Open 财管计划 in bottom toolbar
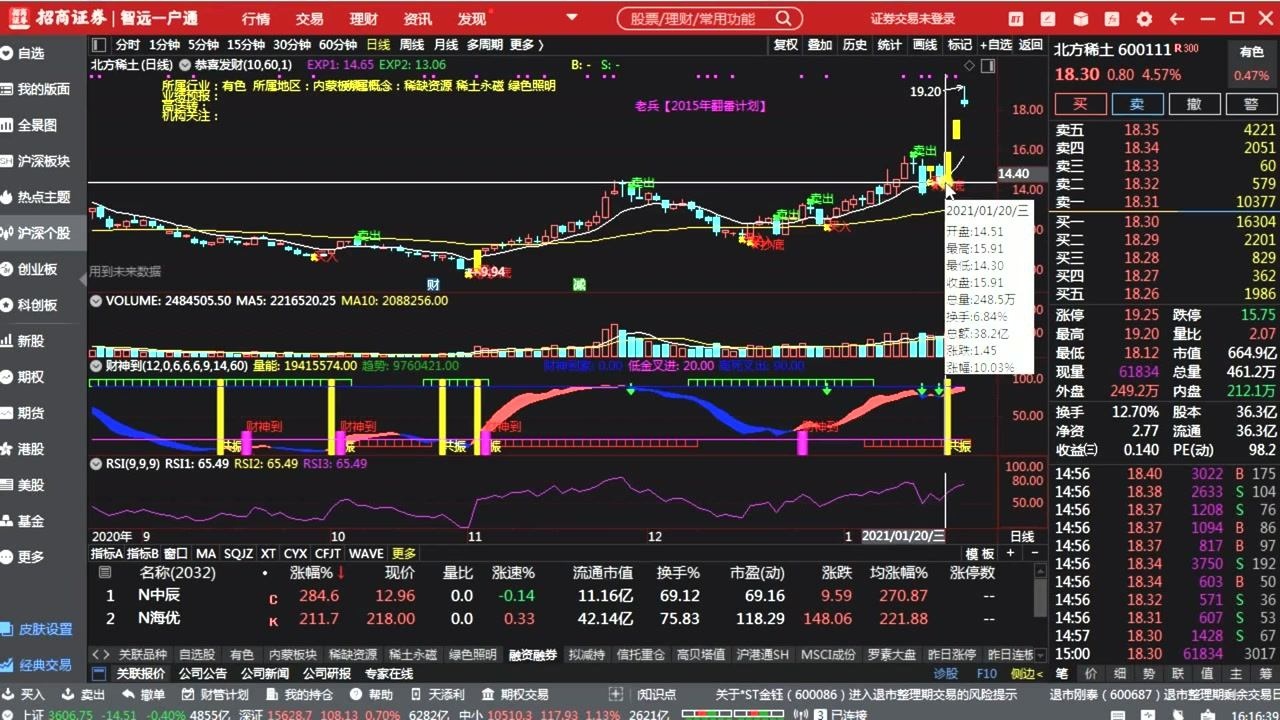The width and height of the screenshot is (1280, 720). 215,694
